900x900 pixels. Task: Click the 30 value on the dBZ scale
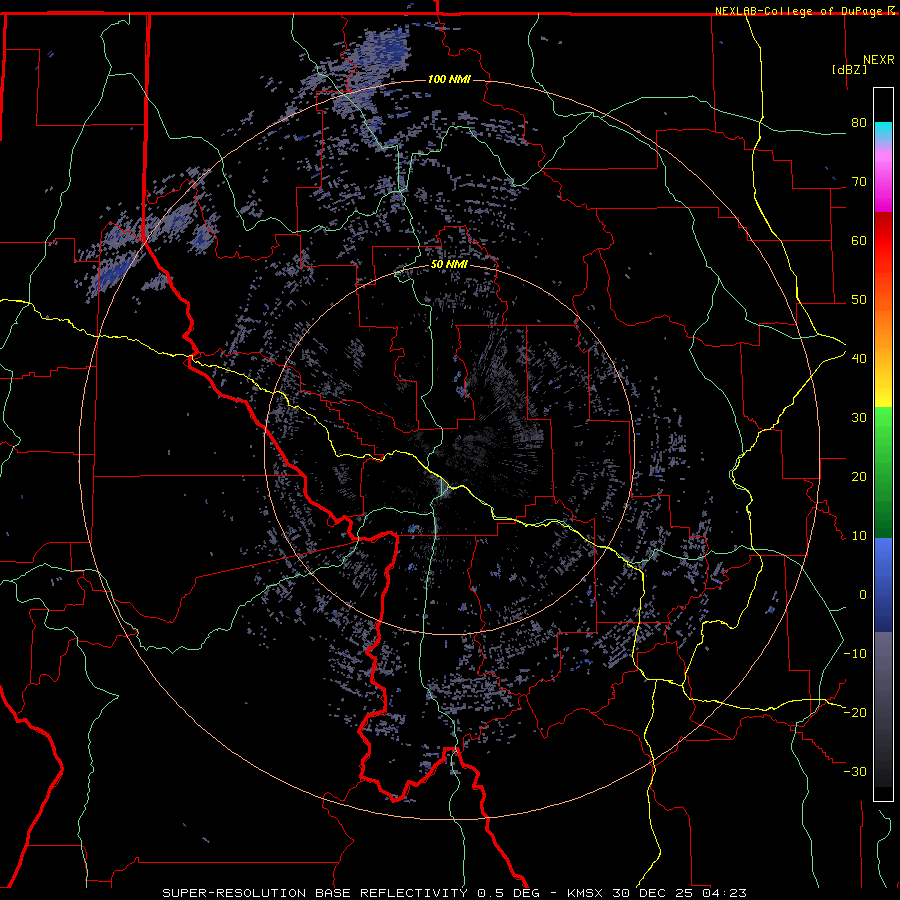(859, 418)
